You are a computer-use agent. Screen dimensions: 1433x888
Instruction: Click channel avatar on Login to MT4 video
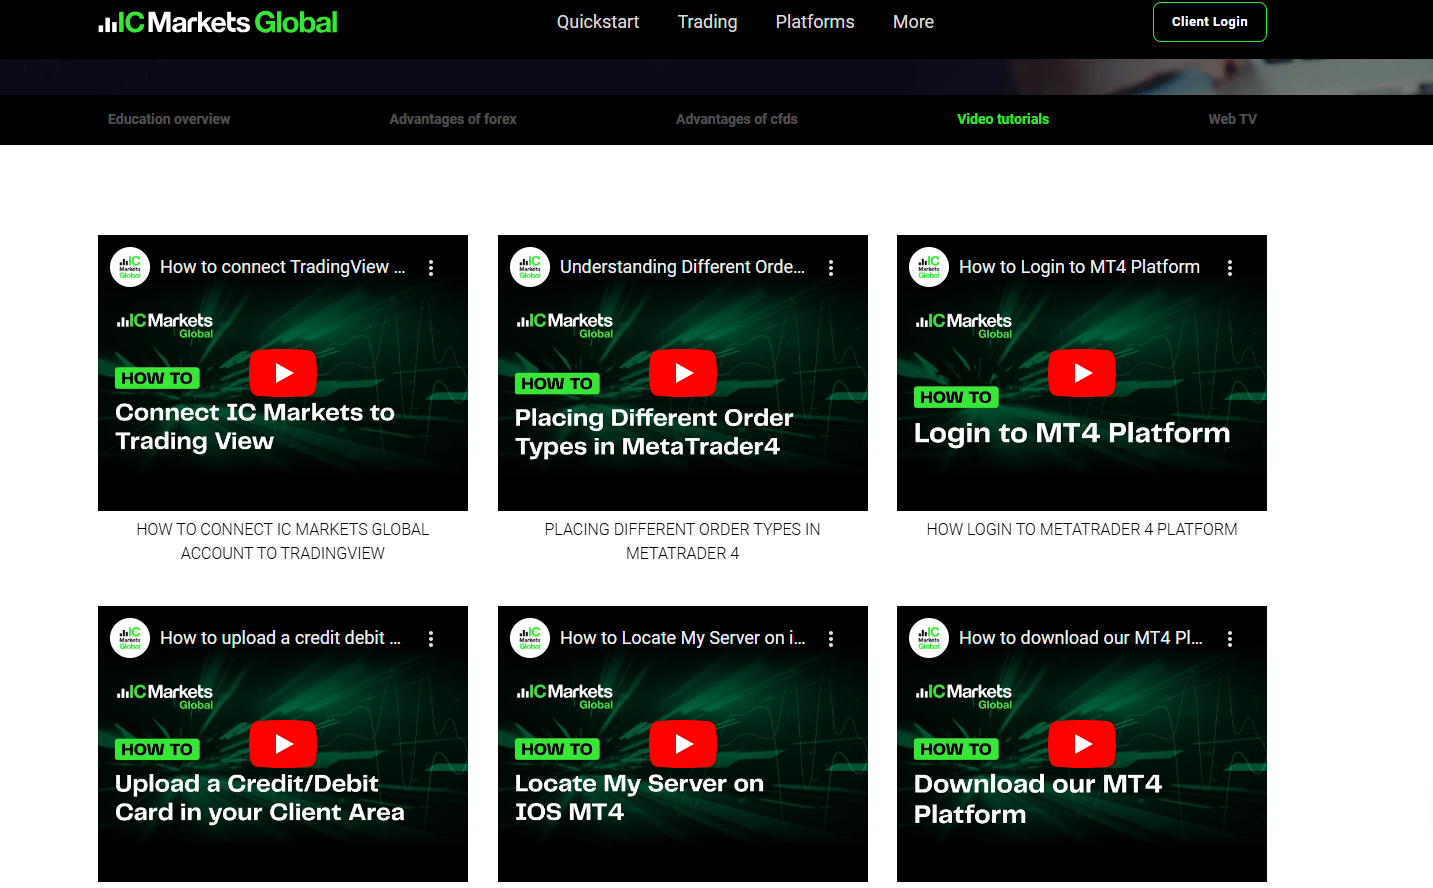929,267
